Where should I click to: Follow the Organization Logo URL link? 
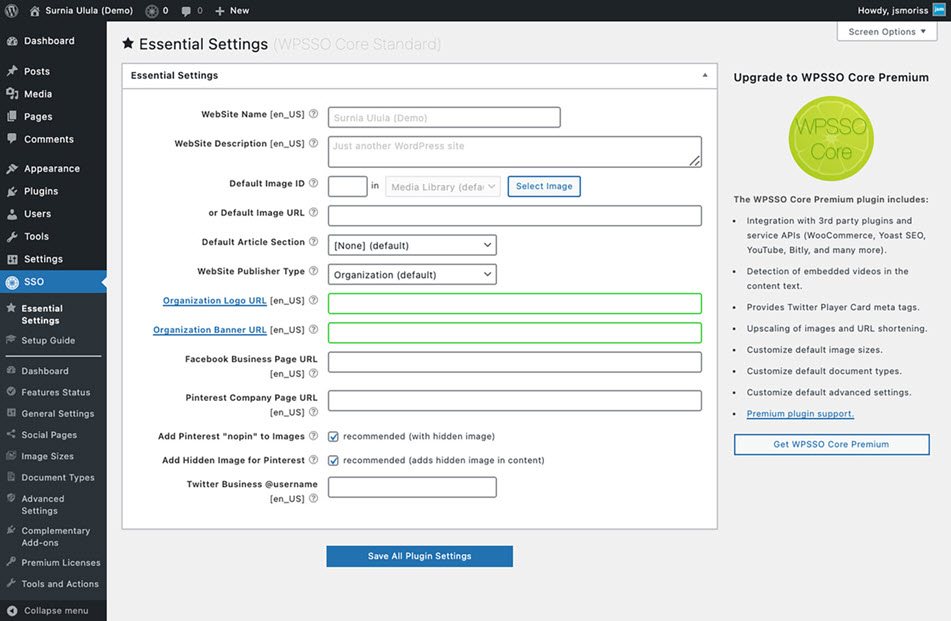215,300
